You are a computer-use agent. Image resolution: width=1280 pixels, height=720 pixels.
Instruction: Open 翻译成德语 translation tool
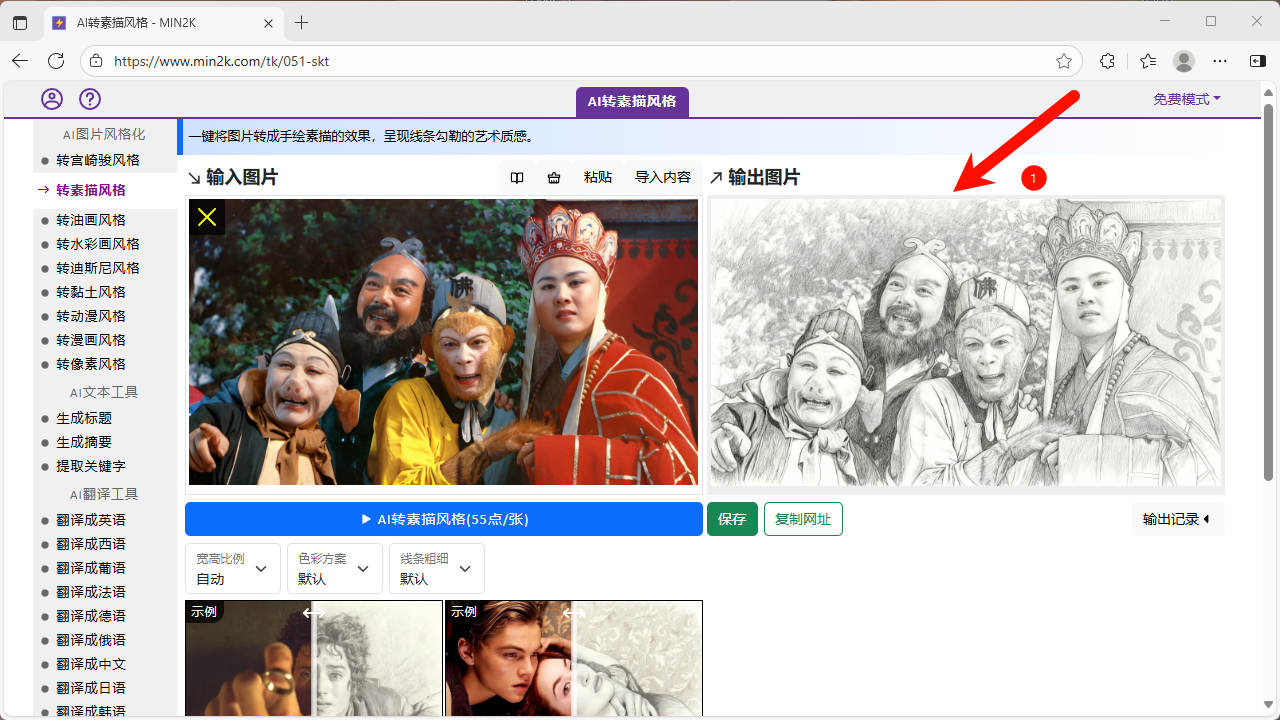[x=91, y=616]
